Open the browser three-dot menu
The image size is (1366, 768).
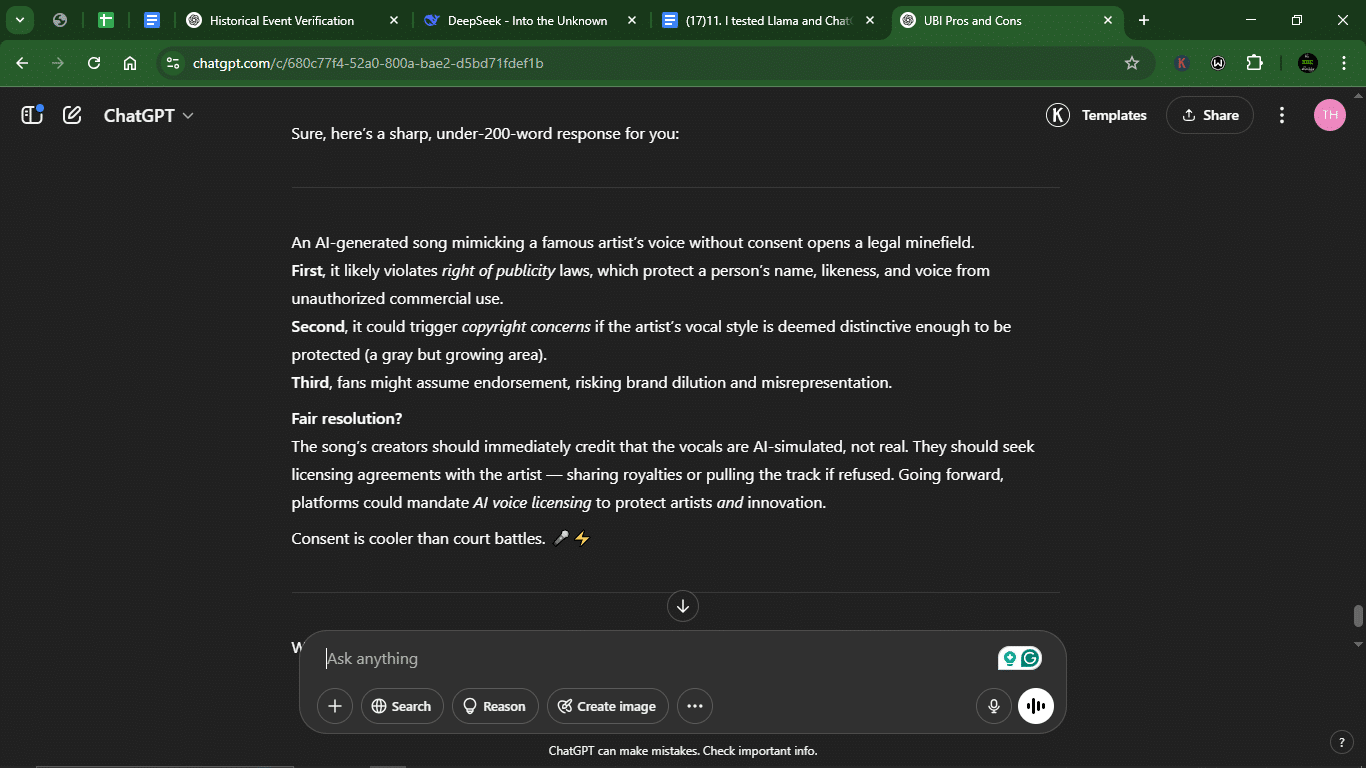pos(1343,63)
